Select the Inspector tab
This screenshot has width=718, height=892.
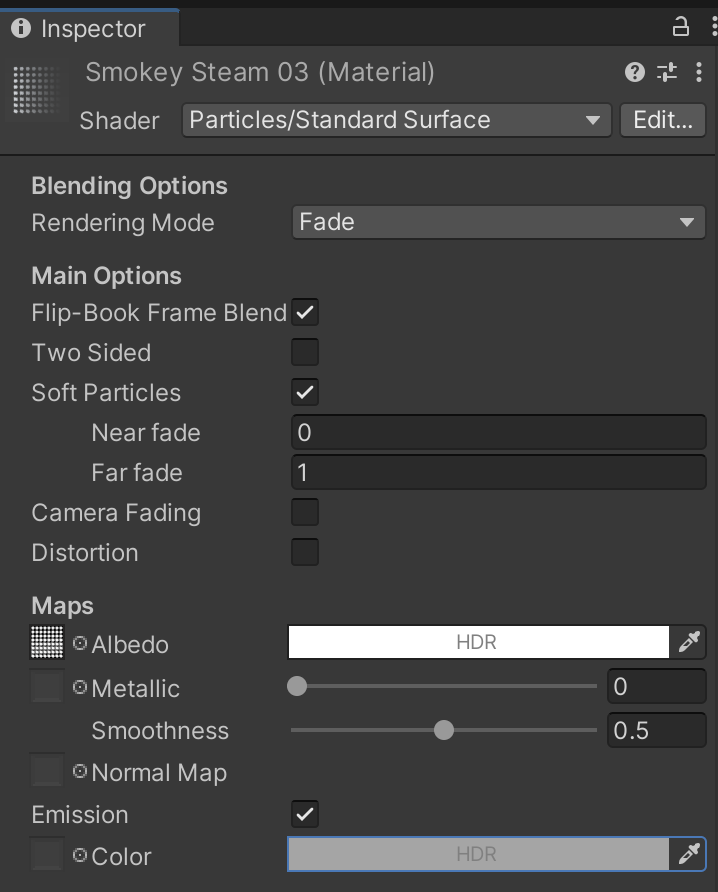(x=90, y=28)
